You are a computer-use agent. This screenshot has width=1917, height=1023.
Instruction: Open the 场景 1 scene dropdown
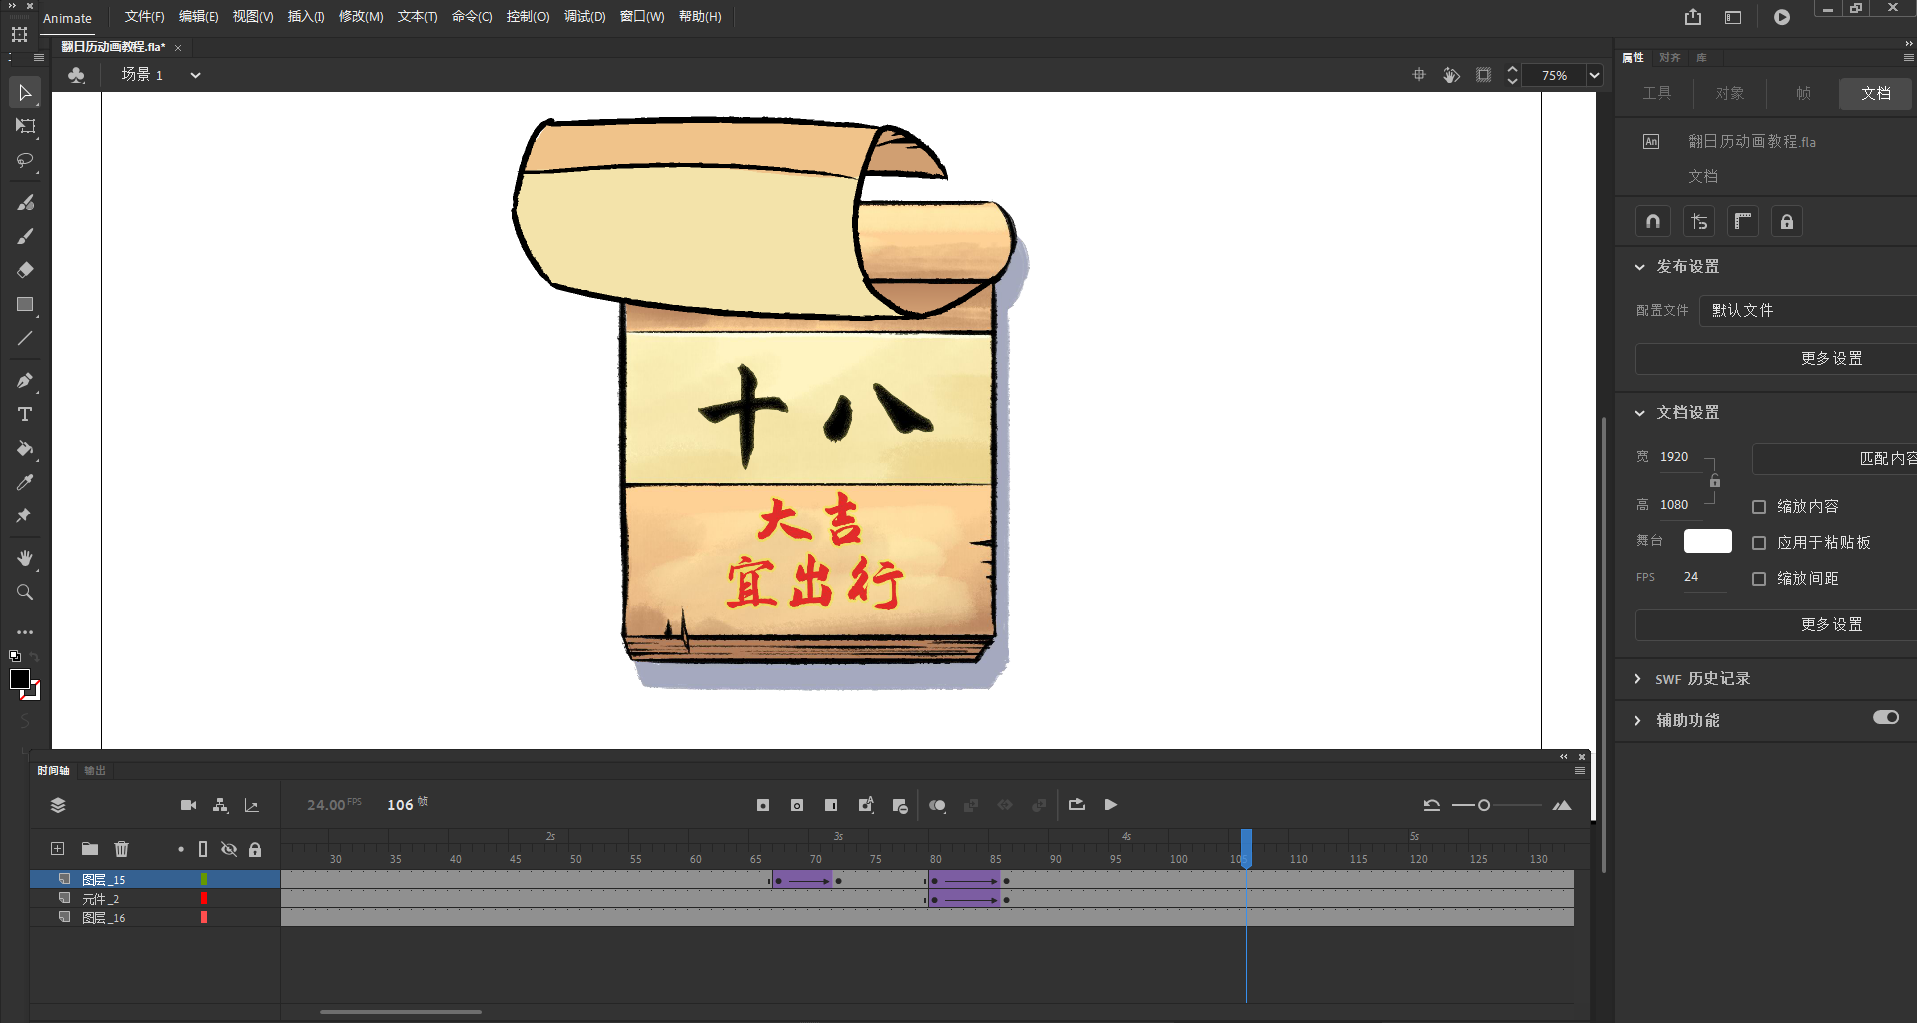196,75
